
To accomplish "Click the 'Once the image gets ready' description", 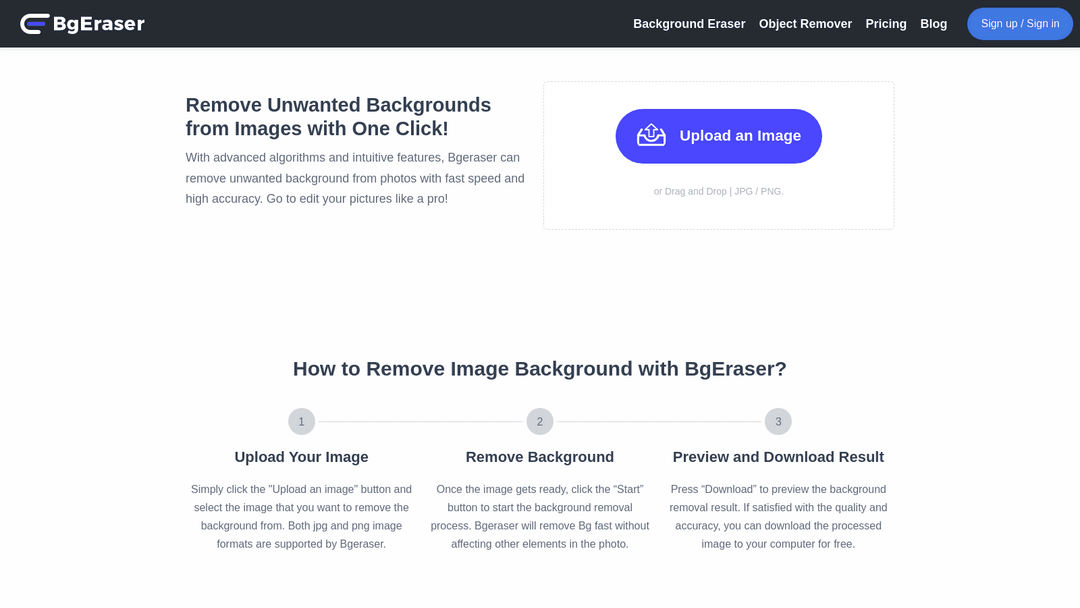I will pyautogui.click(x=540, y=516).
